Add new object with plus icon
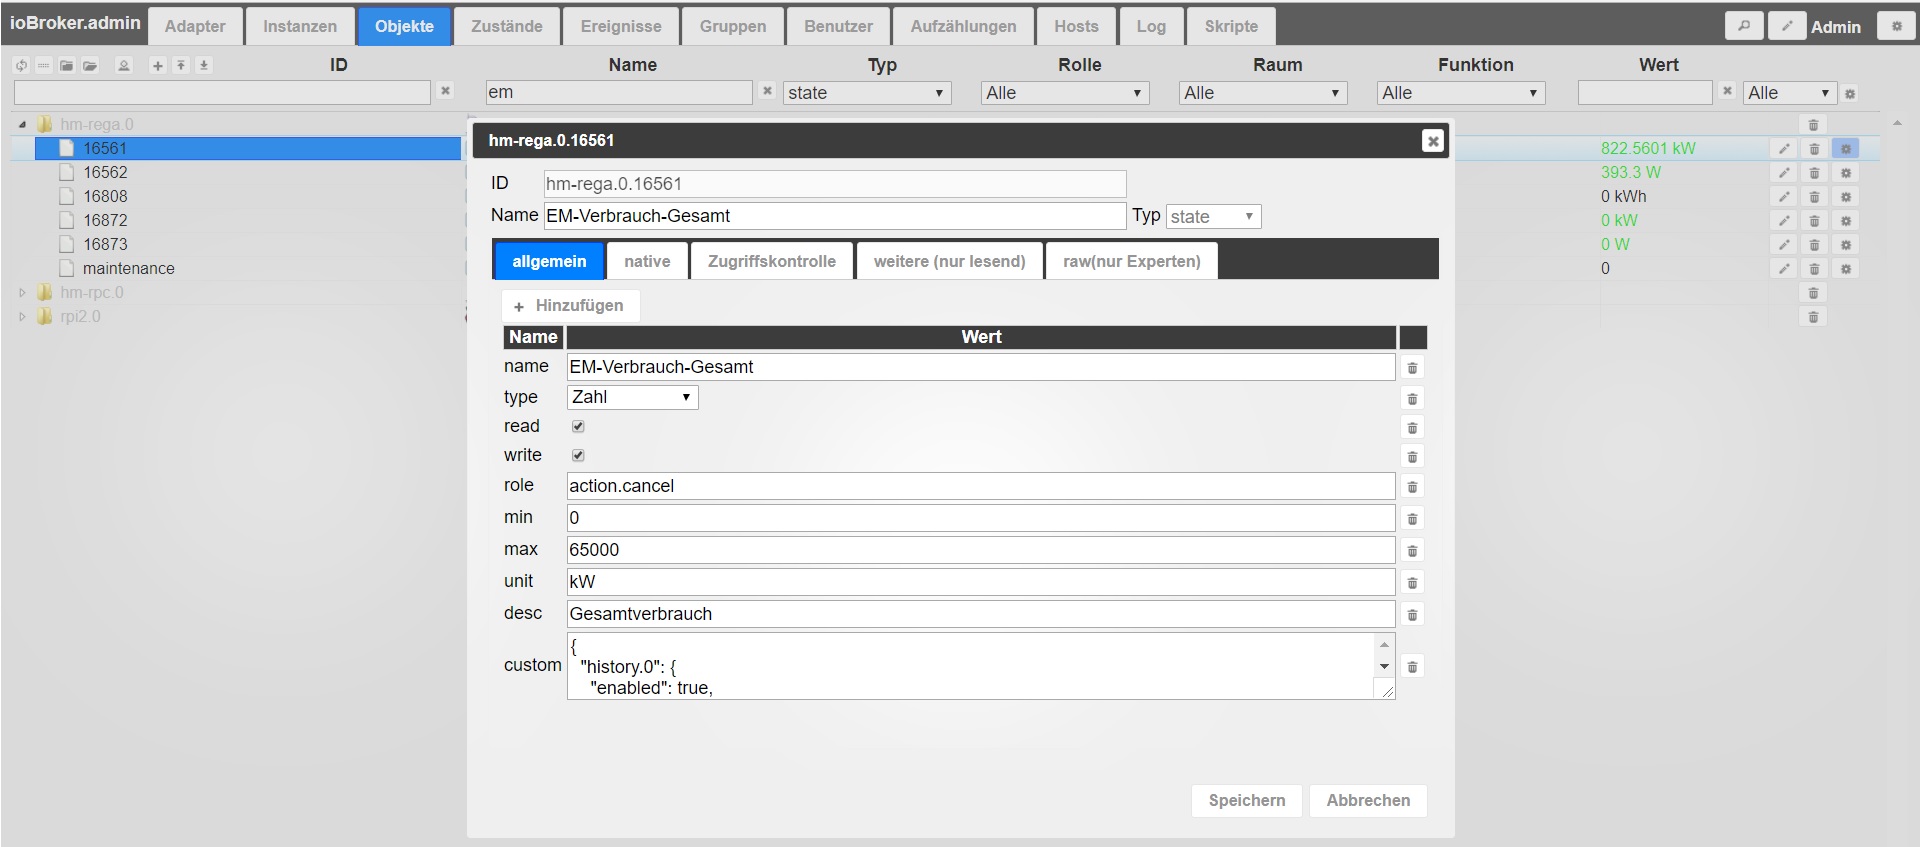The image size is (1921, 847). tap(157, 65)
